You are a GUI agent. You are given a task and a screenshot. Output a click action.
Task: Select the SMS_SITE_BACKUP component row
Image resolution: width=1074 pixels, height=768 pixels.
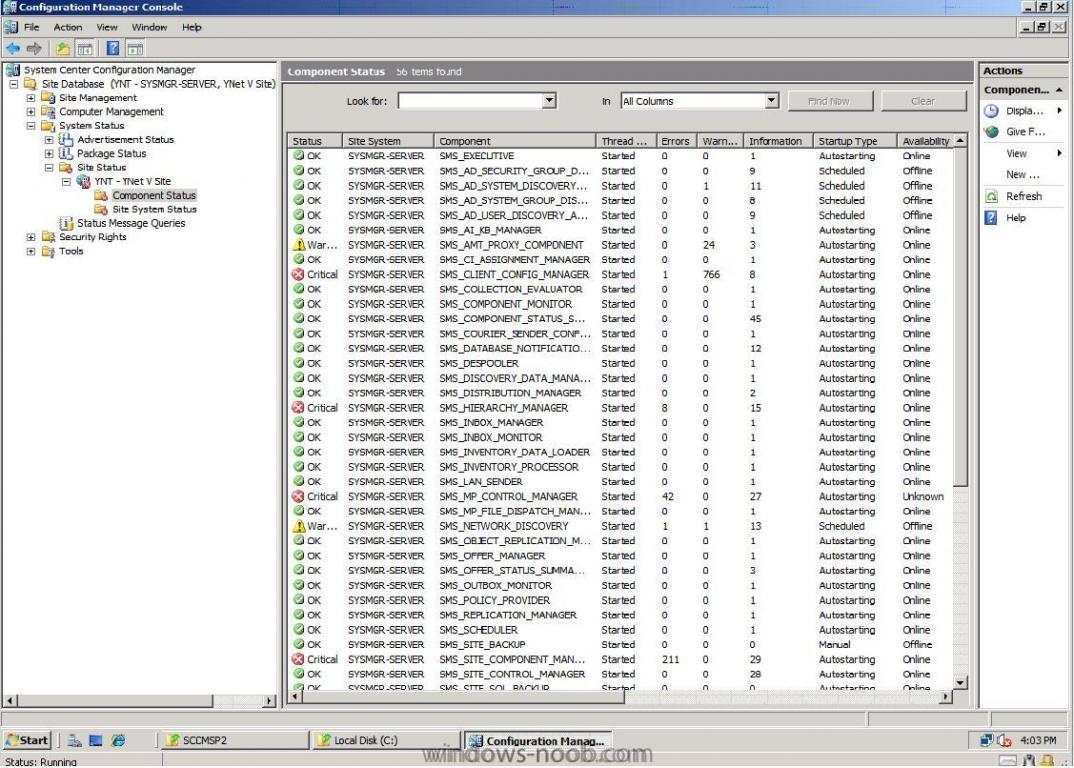point(620,645)
